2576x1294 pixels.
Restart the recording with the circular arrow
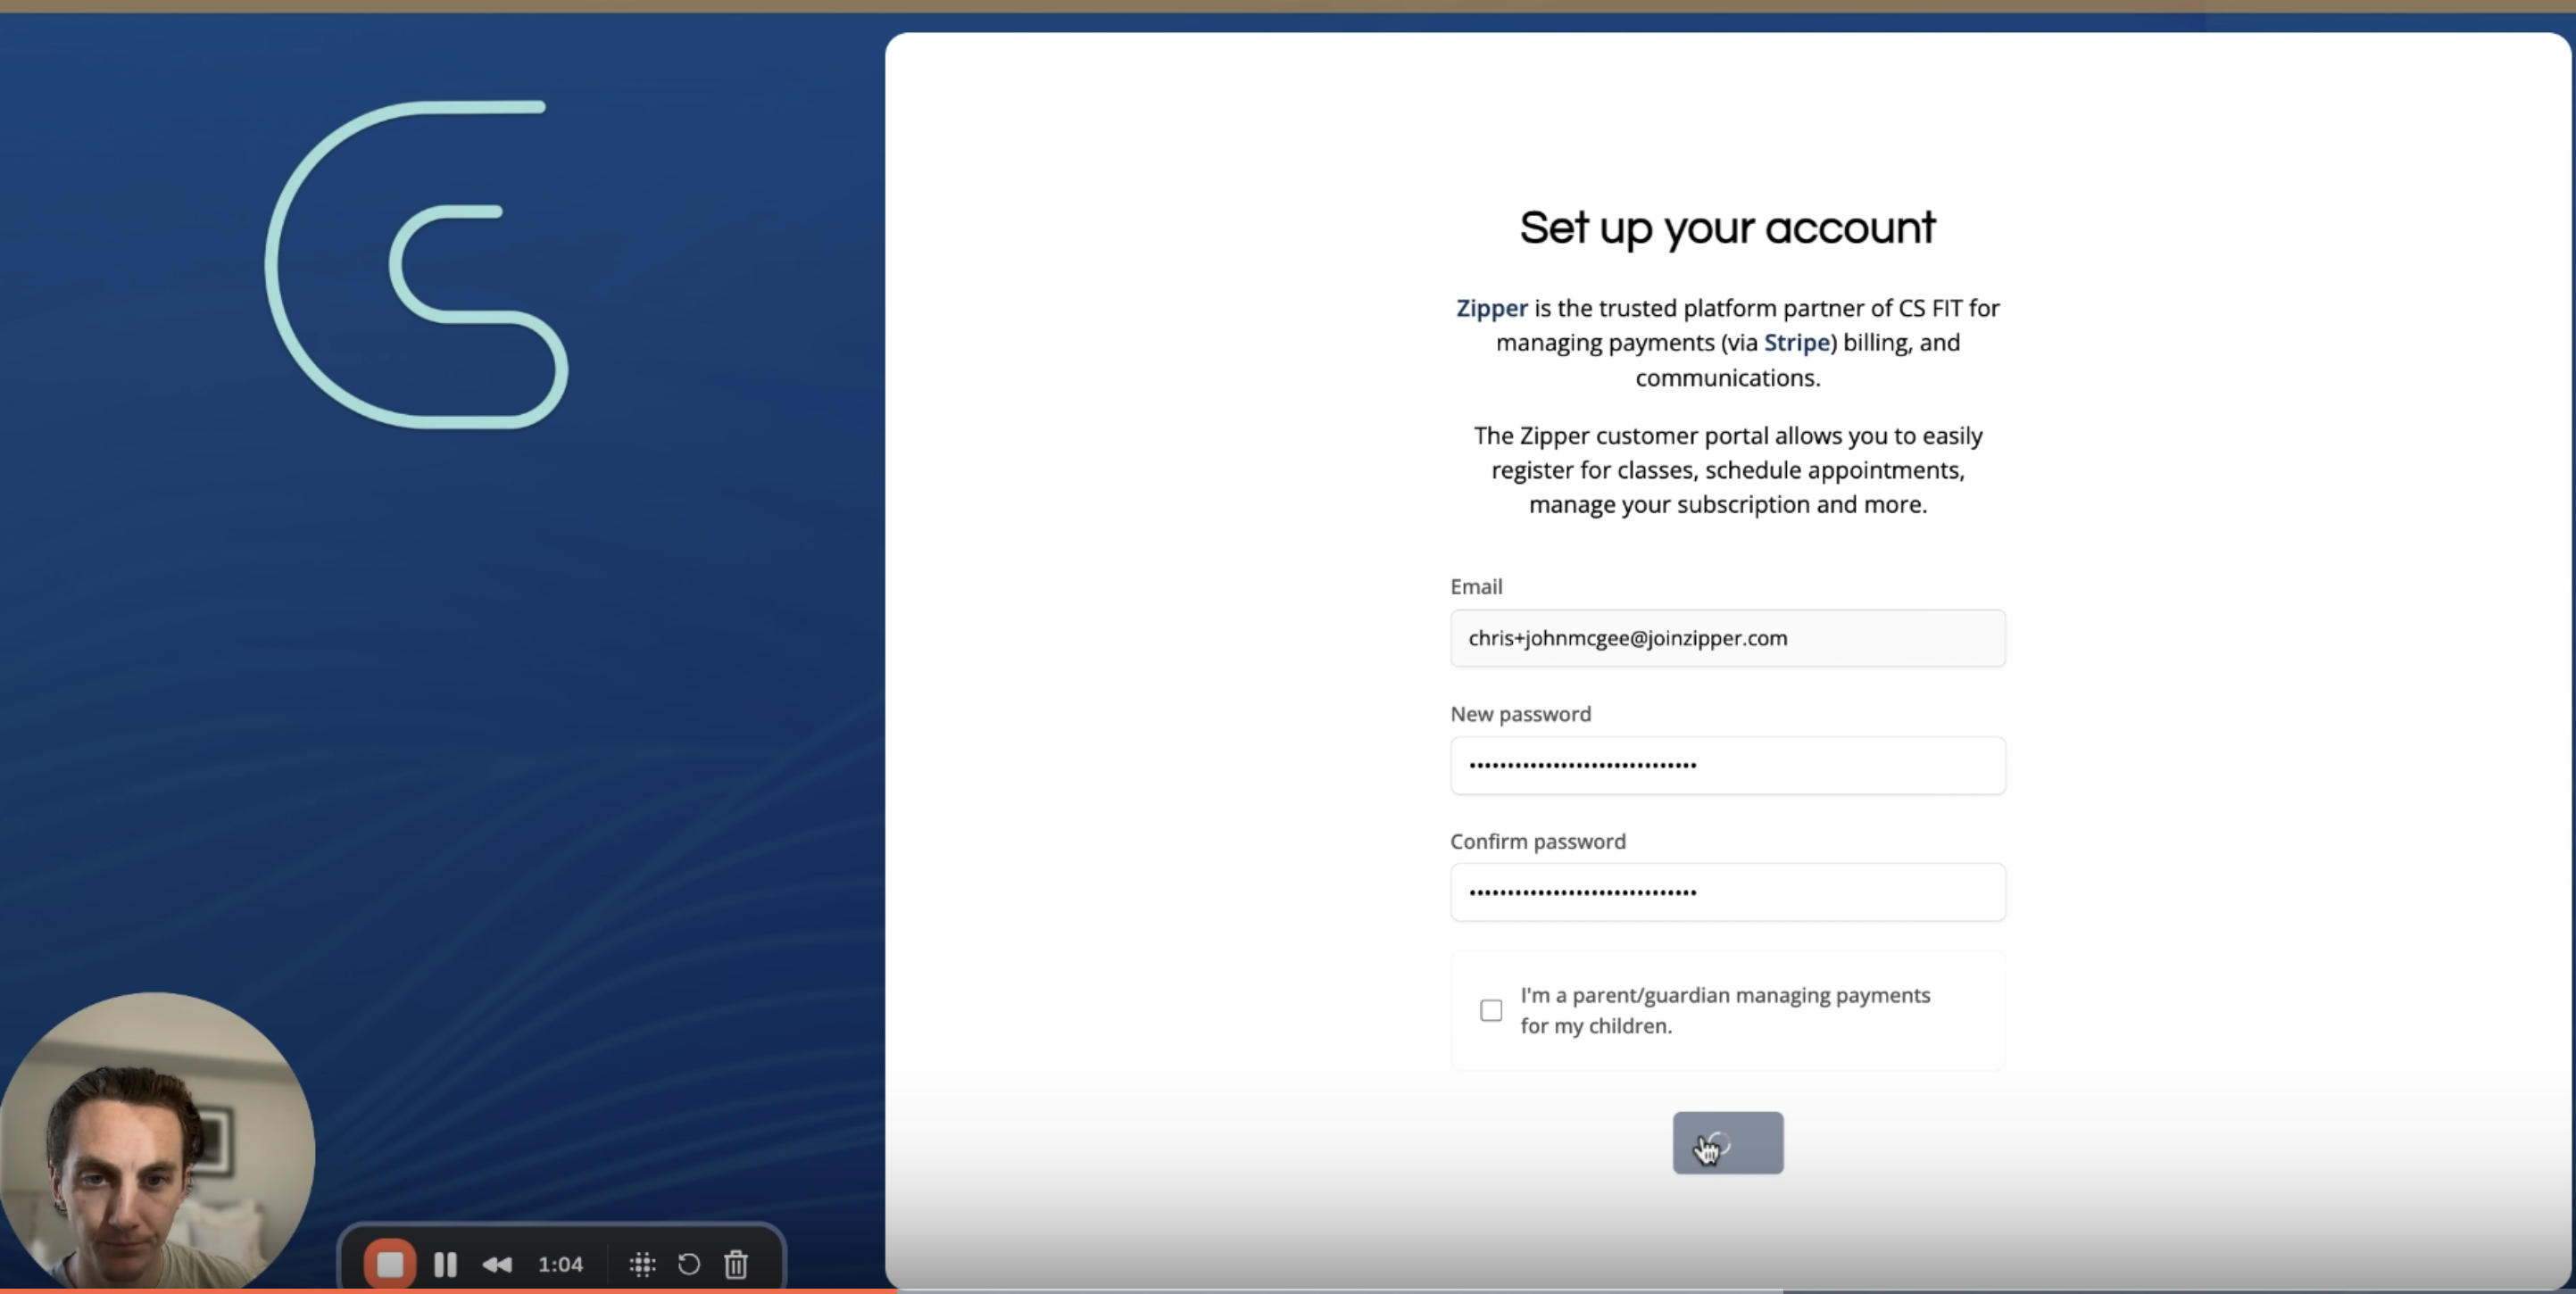click(x=689, y=1264)
